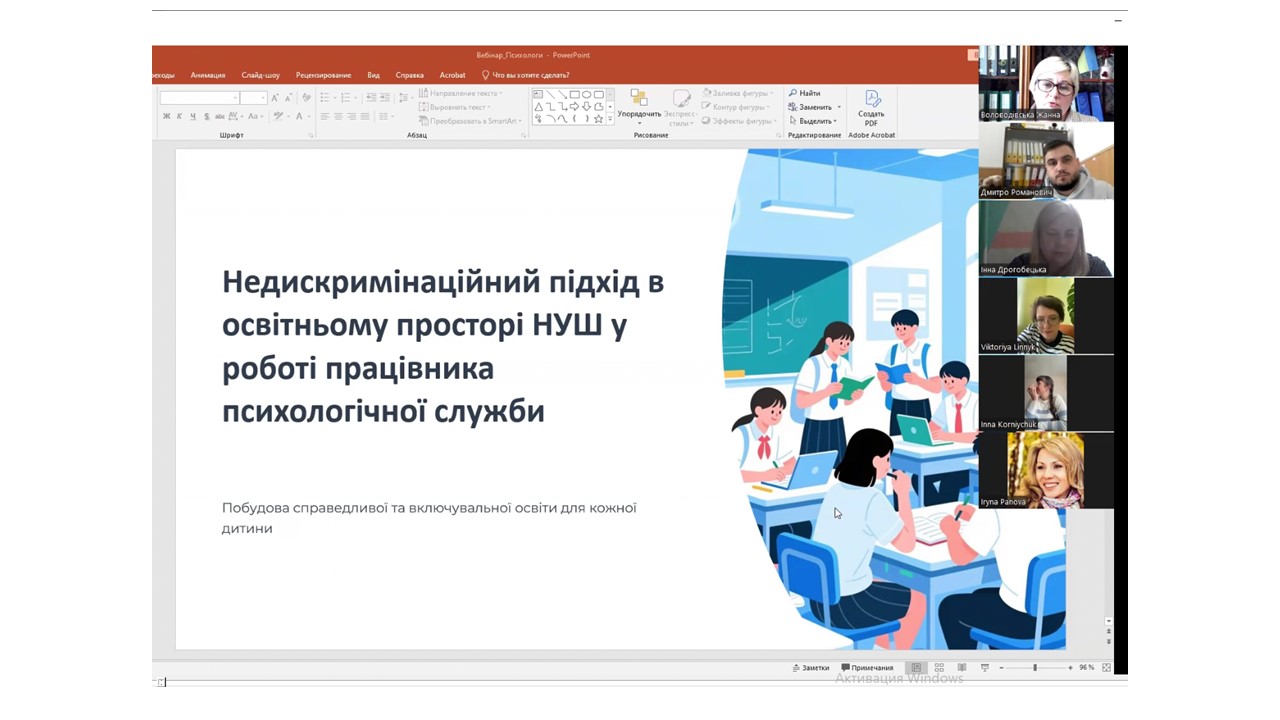1280x720 pixels.
Task: Click the Создать PDF Adobe Acrobat icon
Action: tap(871, 104)
